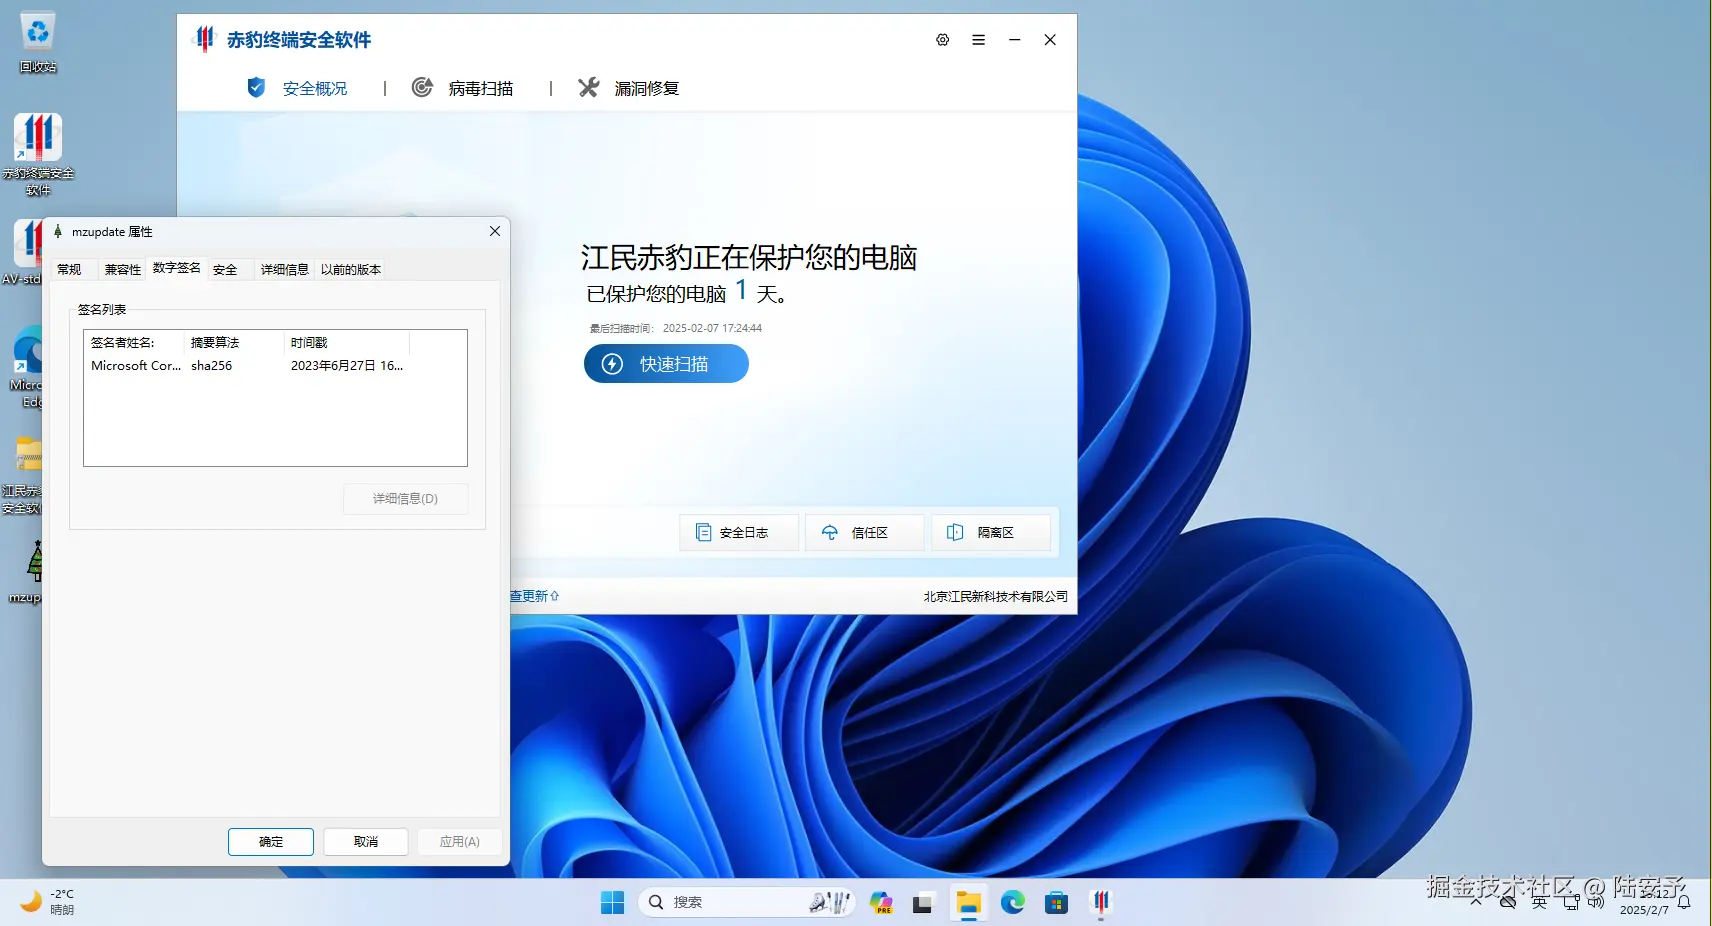This screenshot has height=926, width=1712.
Task: Cancel the properties dialog with 取消
Action: [x=366, y=842]
